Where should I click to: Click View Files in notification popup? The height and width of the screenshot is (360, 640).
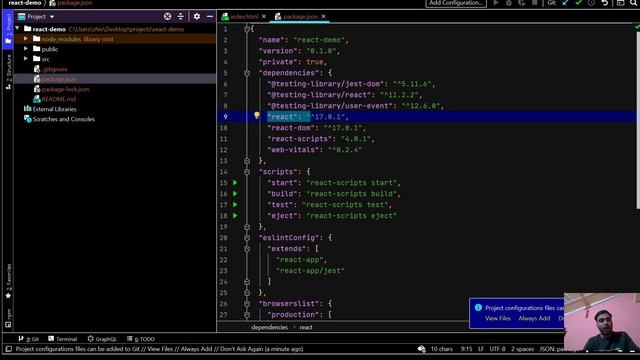coord(498,318)
